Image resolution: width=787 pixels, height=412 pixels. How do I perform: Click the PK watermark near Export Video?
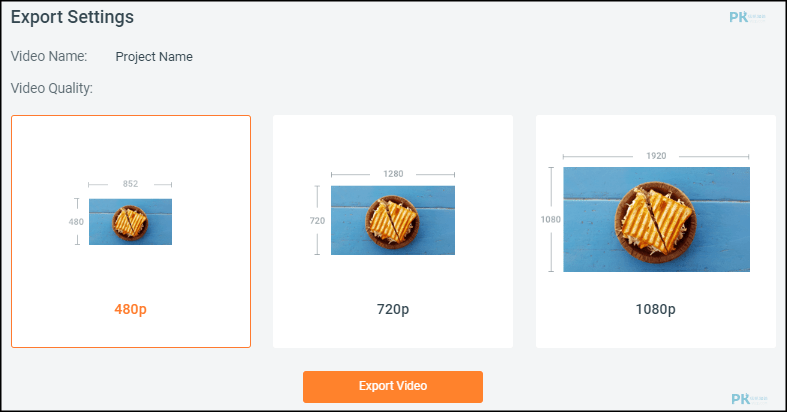coord(749,399)
